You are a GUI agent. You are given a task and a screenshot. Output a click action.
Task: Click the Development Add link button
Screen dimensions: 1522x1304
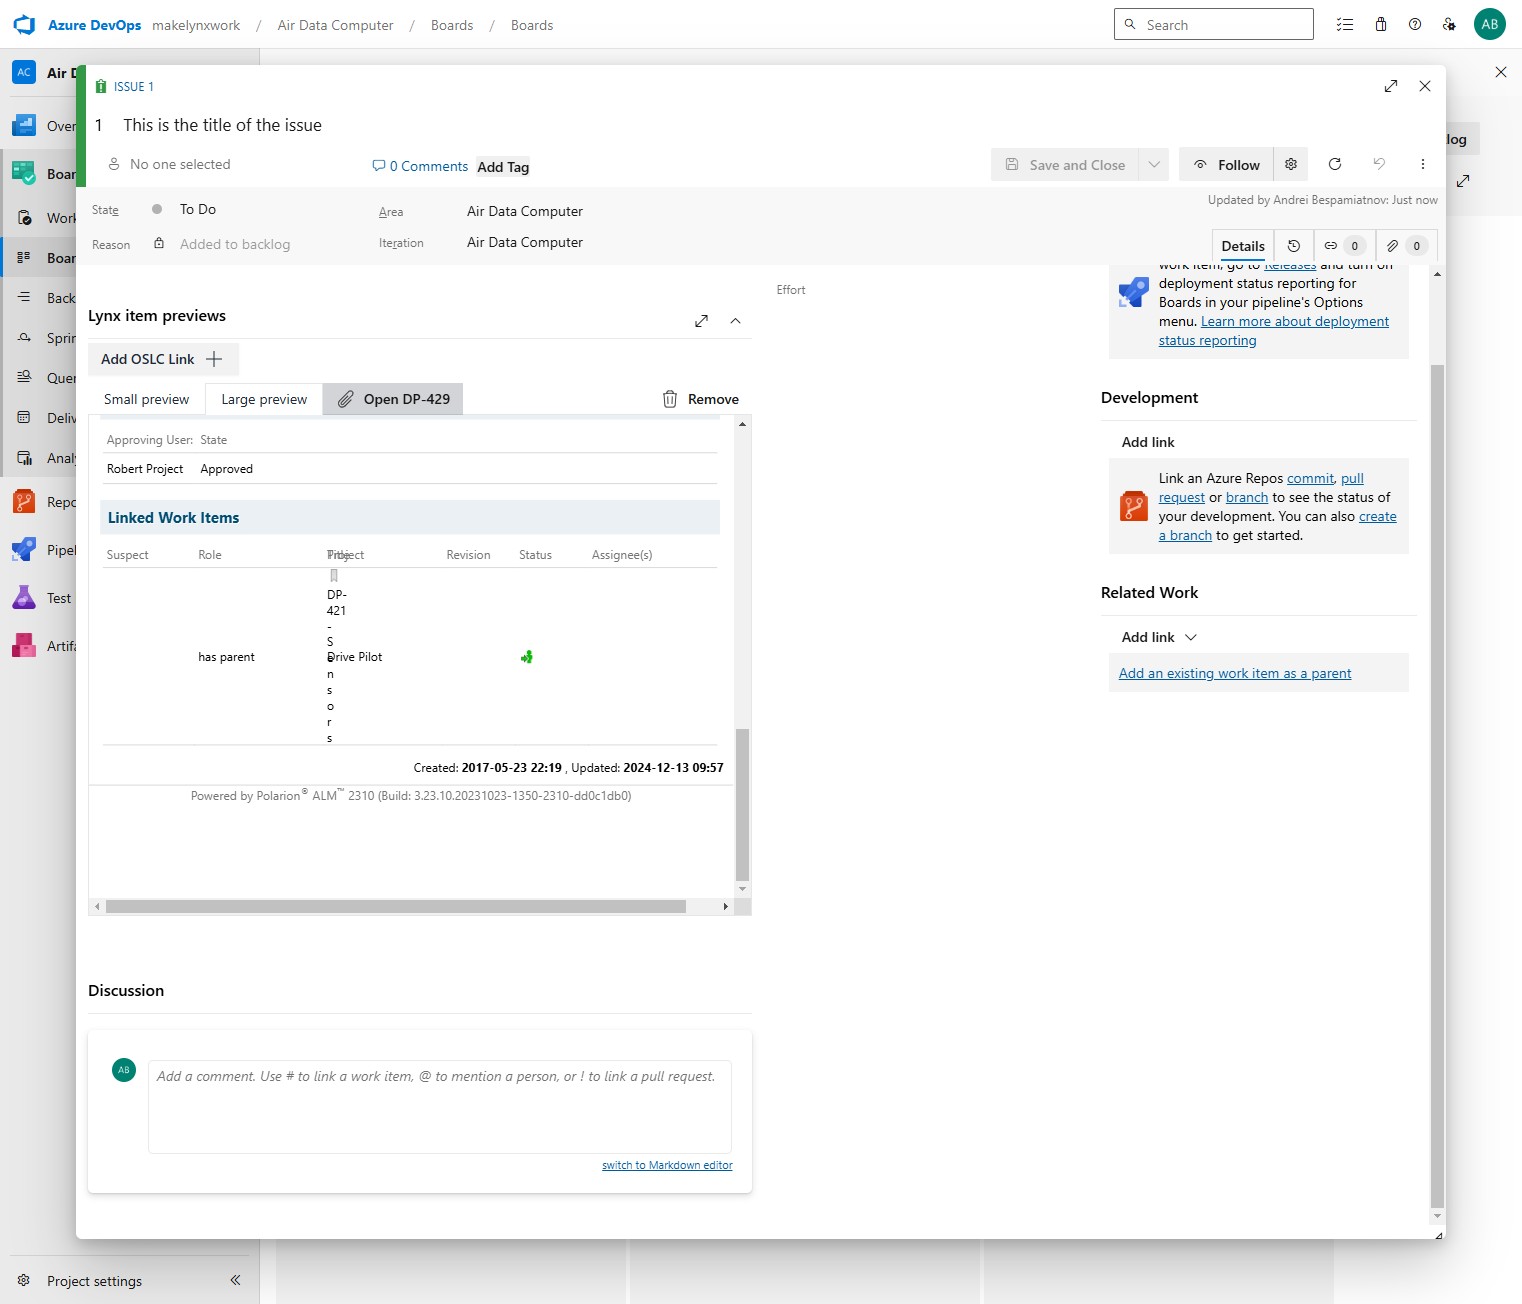click(x=1148, y=442)
